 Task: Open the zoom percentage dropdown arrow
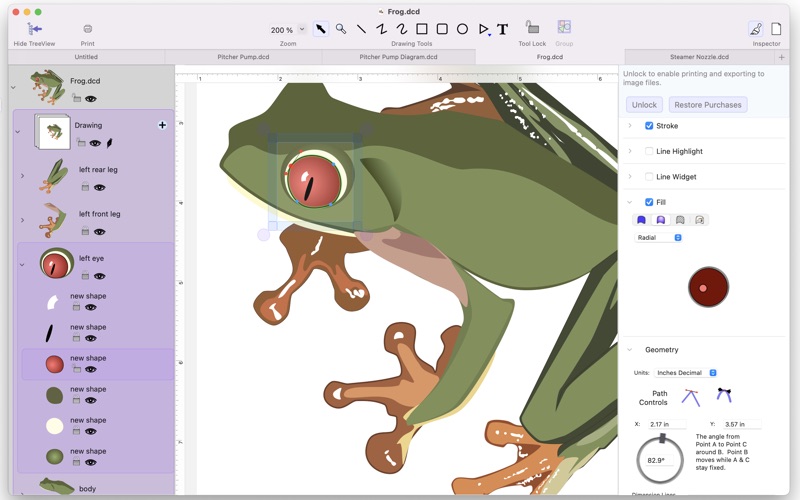pos(302,30)
